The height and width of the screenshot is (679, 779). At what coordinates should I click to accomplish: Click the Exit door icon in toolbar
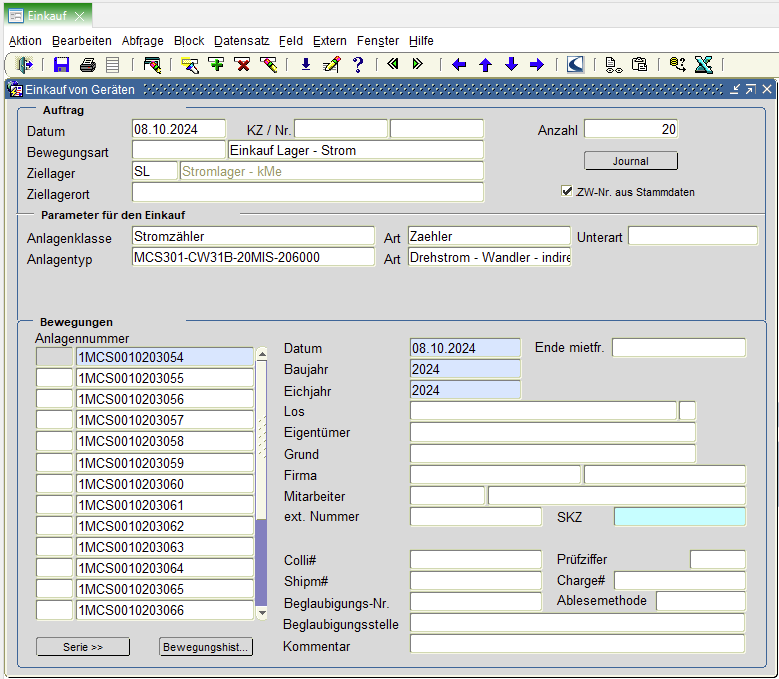pyautogui.click(x=25, y=65)
